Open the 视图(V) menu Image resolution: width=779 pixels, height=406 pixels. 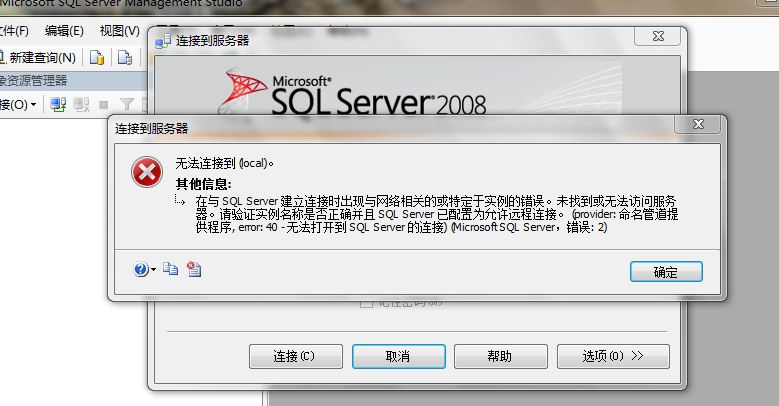120,31
